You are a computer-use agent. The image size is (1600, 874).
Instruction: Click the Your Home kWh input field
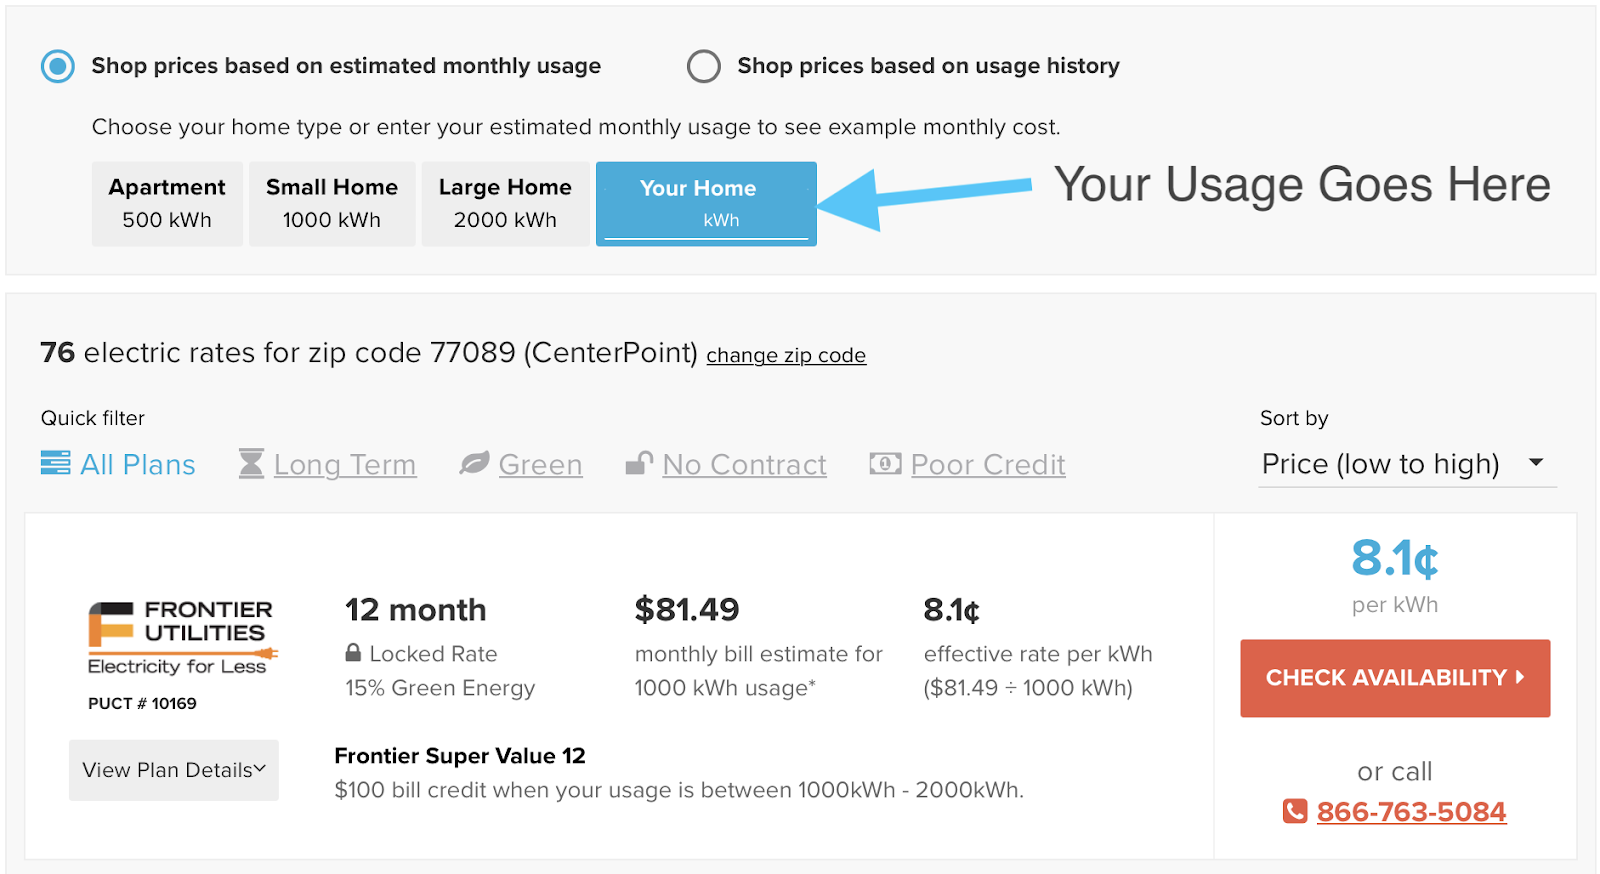pos(706,221)
